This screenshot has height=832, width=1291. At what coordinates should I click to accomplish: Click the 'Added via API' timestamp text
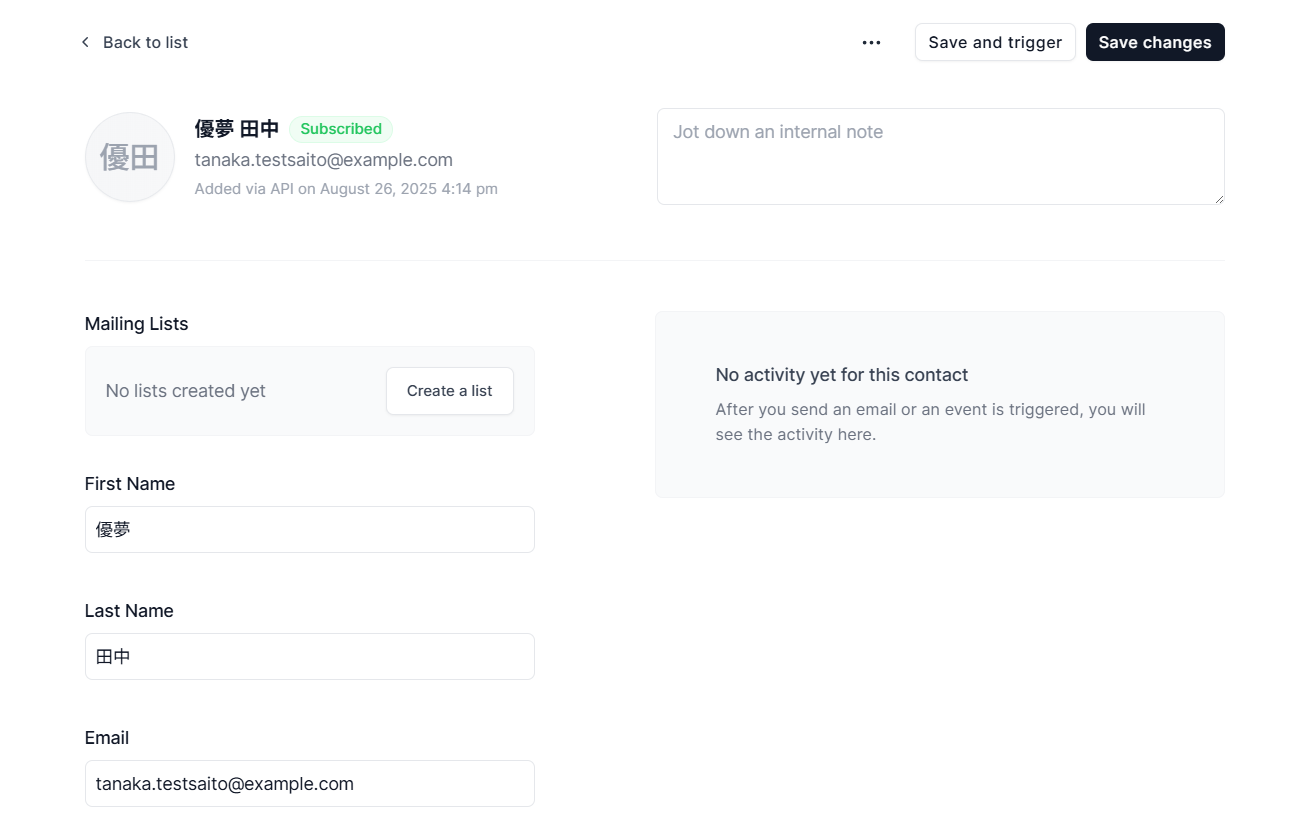(346, 188)
